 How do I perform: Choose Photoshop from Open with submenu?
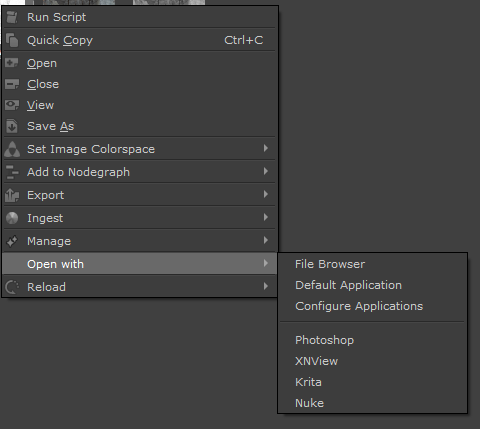coord(324,340)
